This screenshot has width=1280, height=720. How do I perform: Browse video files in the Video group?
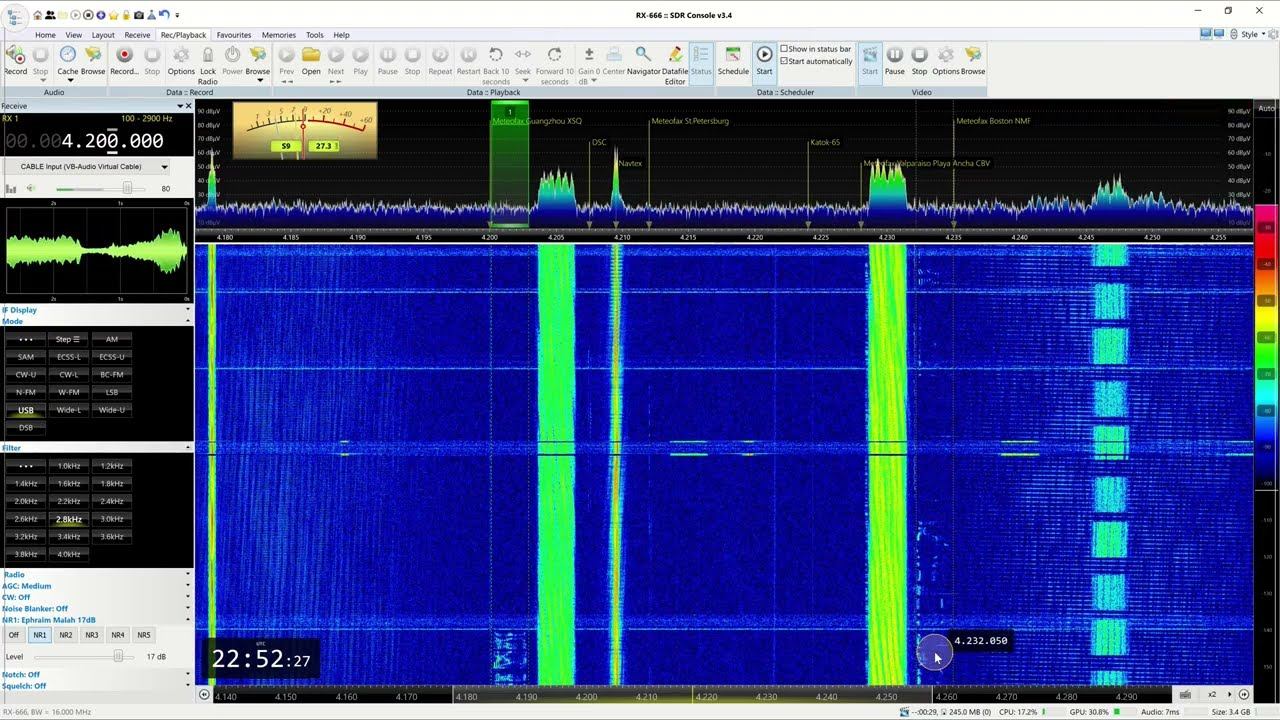click(973, 60)
